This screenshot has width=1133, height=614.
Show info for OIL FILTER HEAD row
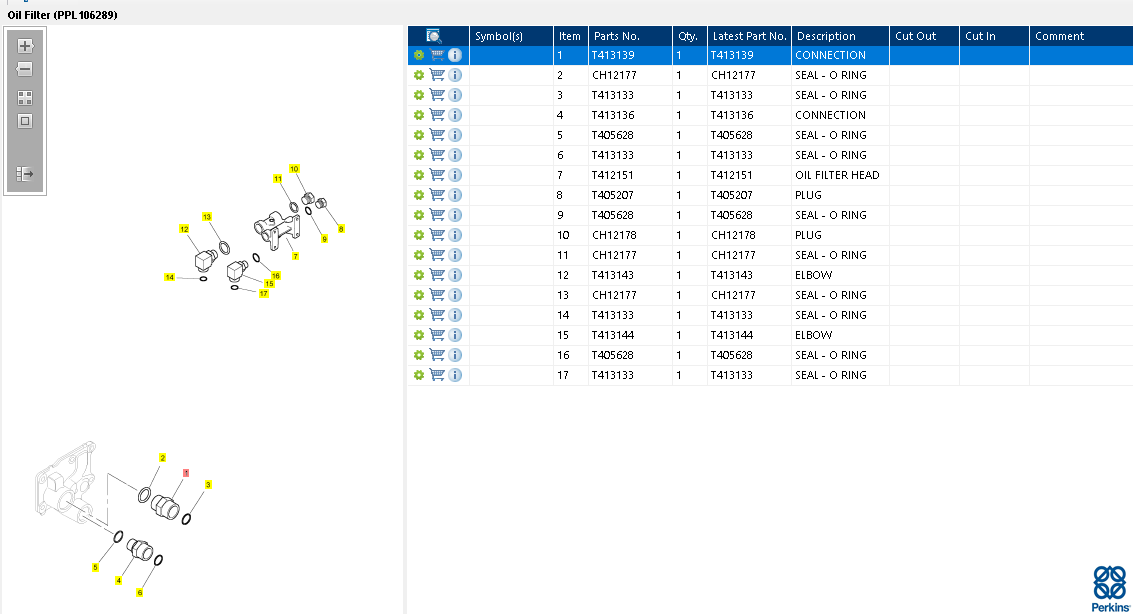click(455, 175)
